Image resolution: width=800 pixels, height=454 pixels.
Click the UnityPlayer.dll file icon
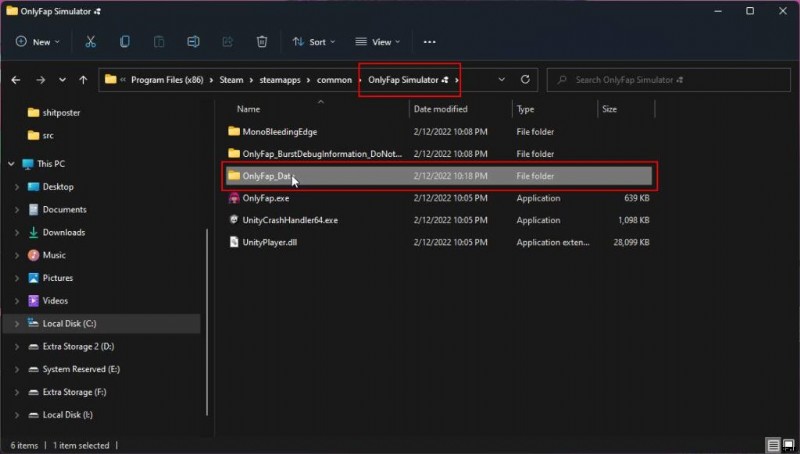click(x=234, y=242)
